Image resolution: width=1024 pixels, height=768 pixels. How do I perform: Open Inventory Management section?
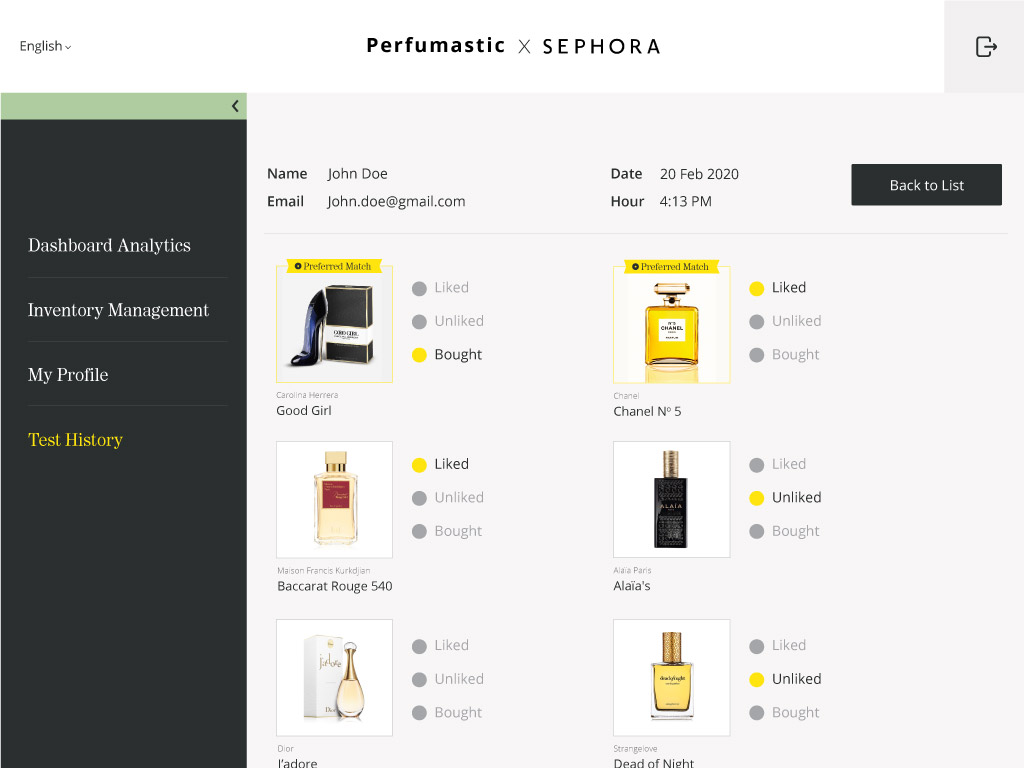[x=118, y=310]
